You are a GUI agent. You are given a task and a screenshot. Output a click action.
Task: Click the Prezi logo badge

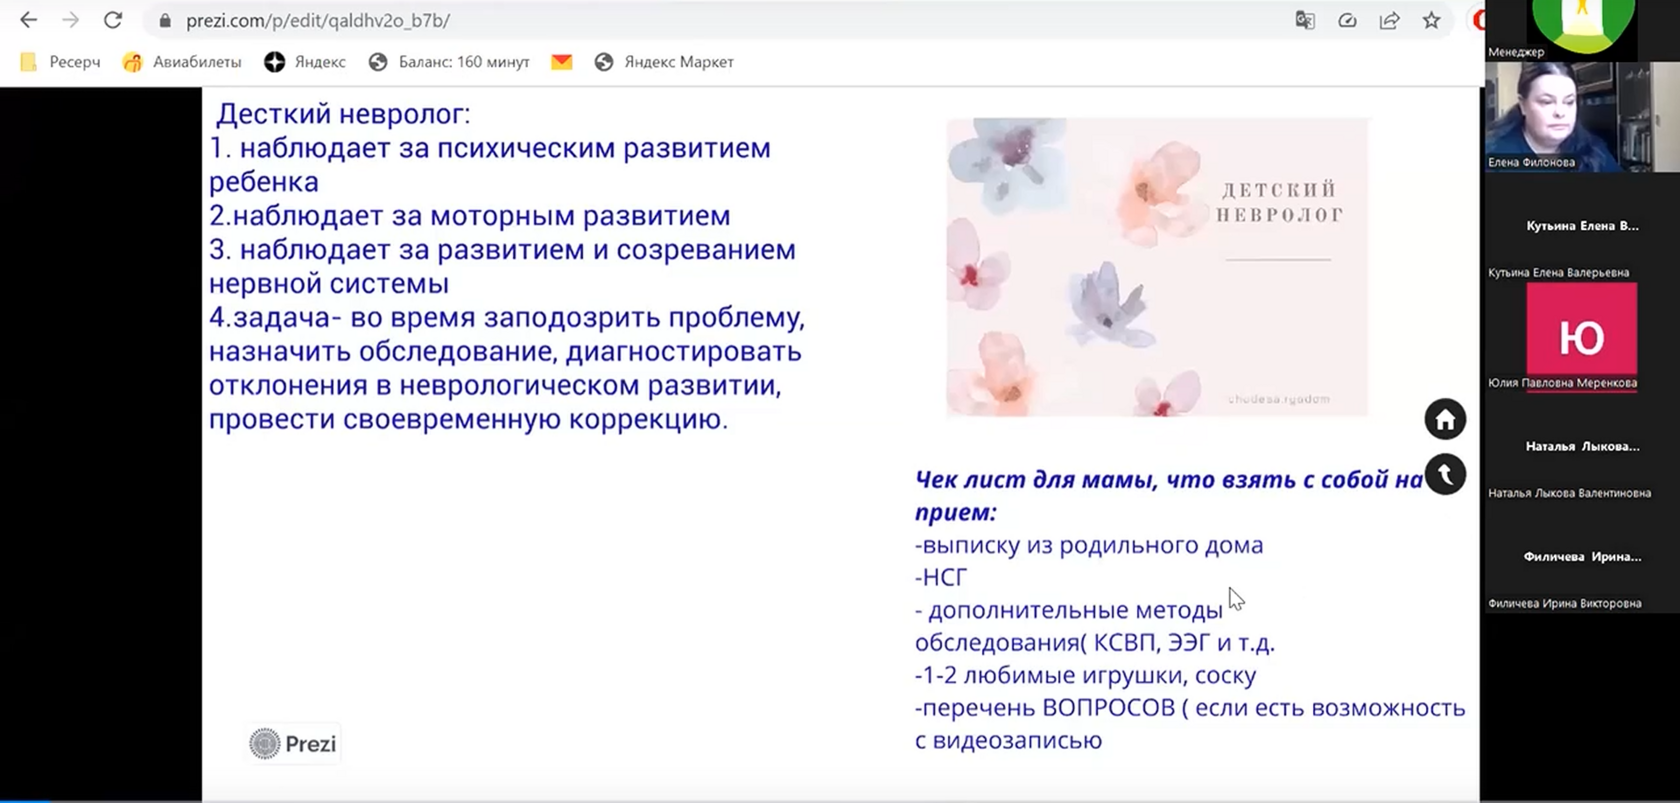pos(293,744)
